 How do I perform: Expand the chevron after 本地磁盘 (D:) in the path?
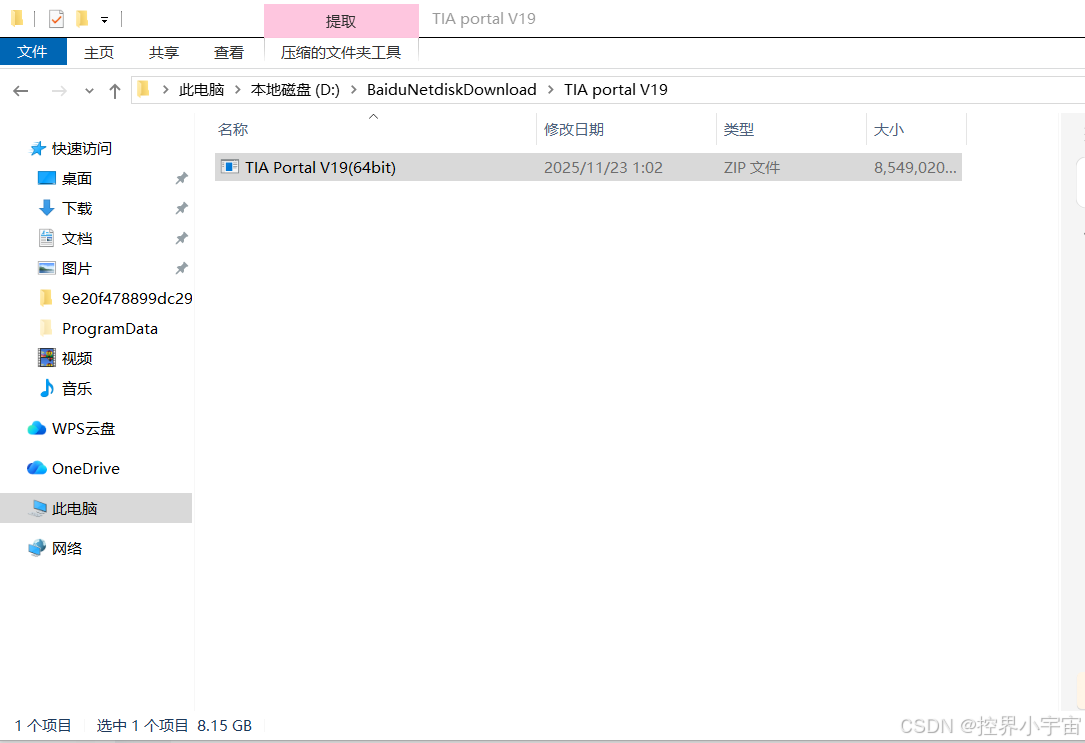[353, 89]
